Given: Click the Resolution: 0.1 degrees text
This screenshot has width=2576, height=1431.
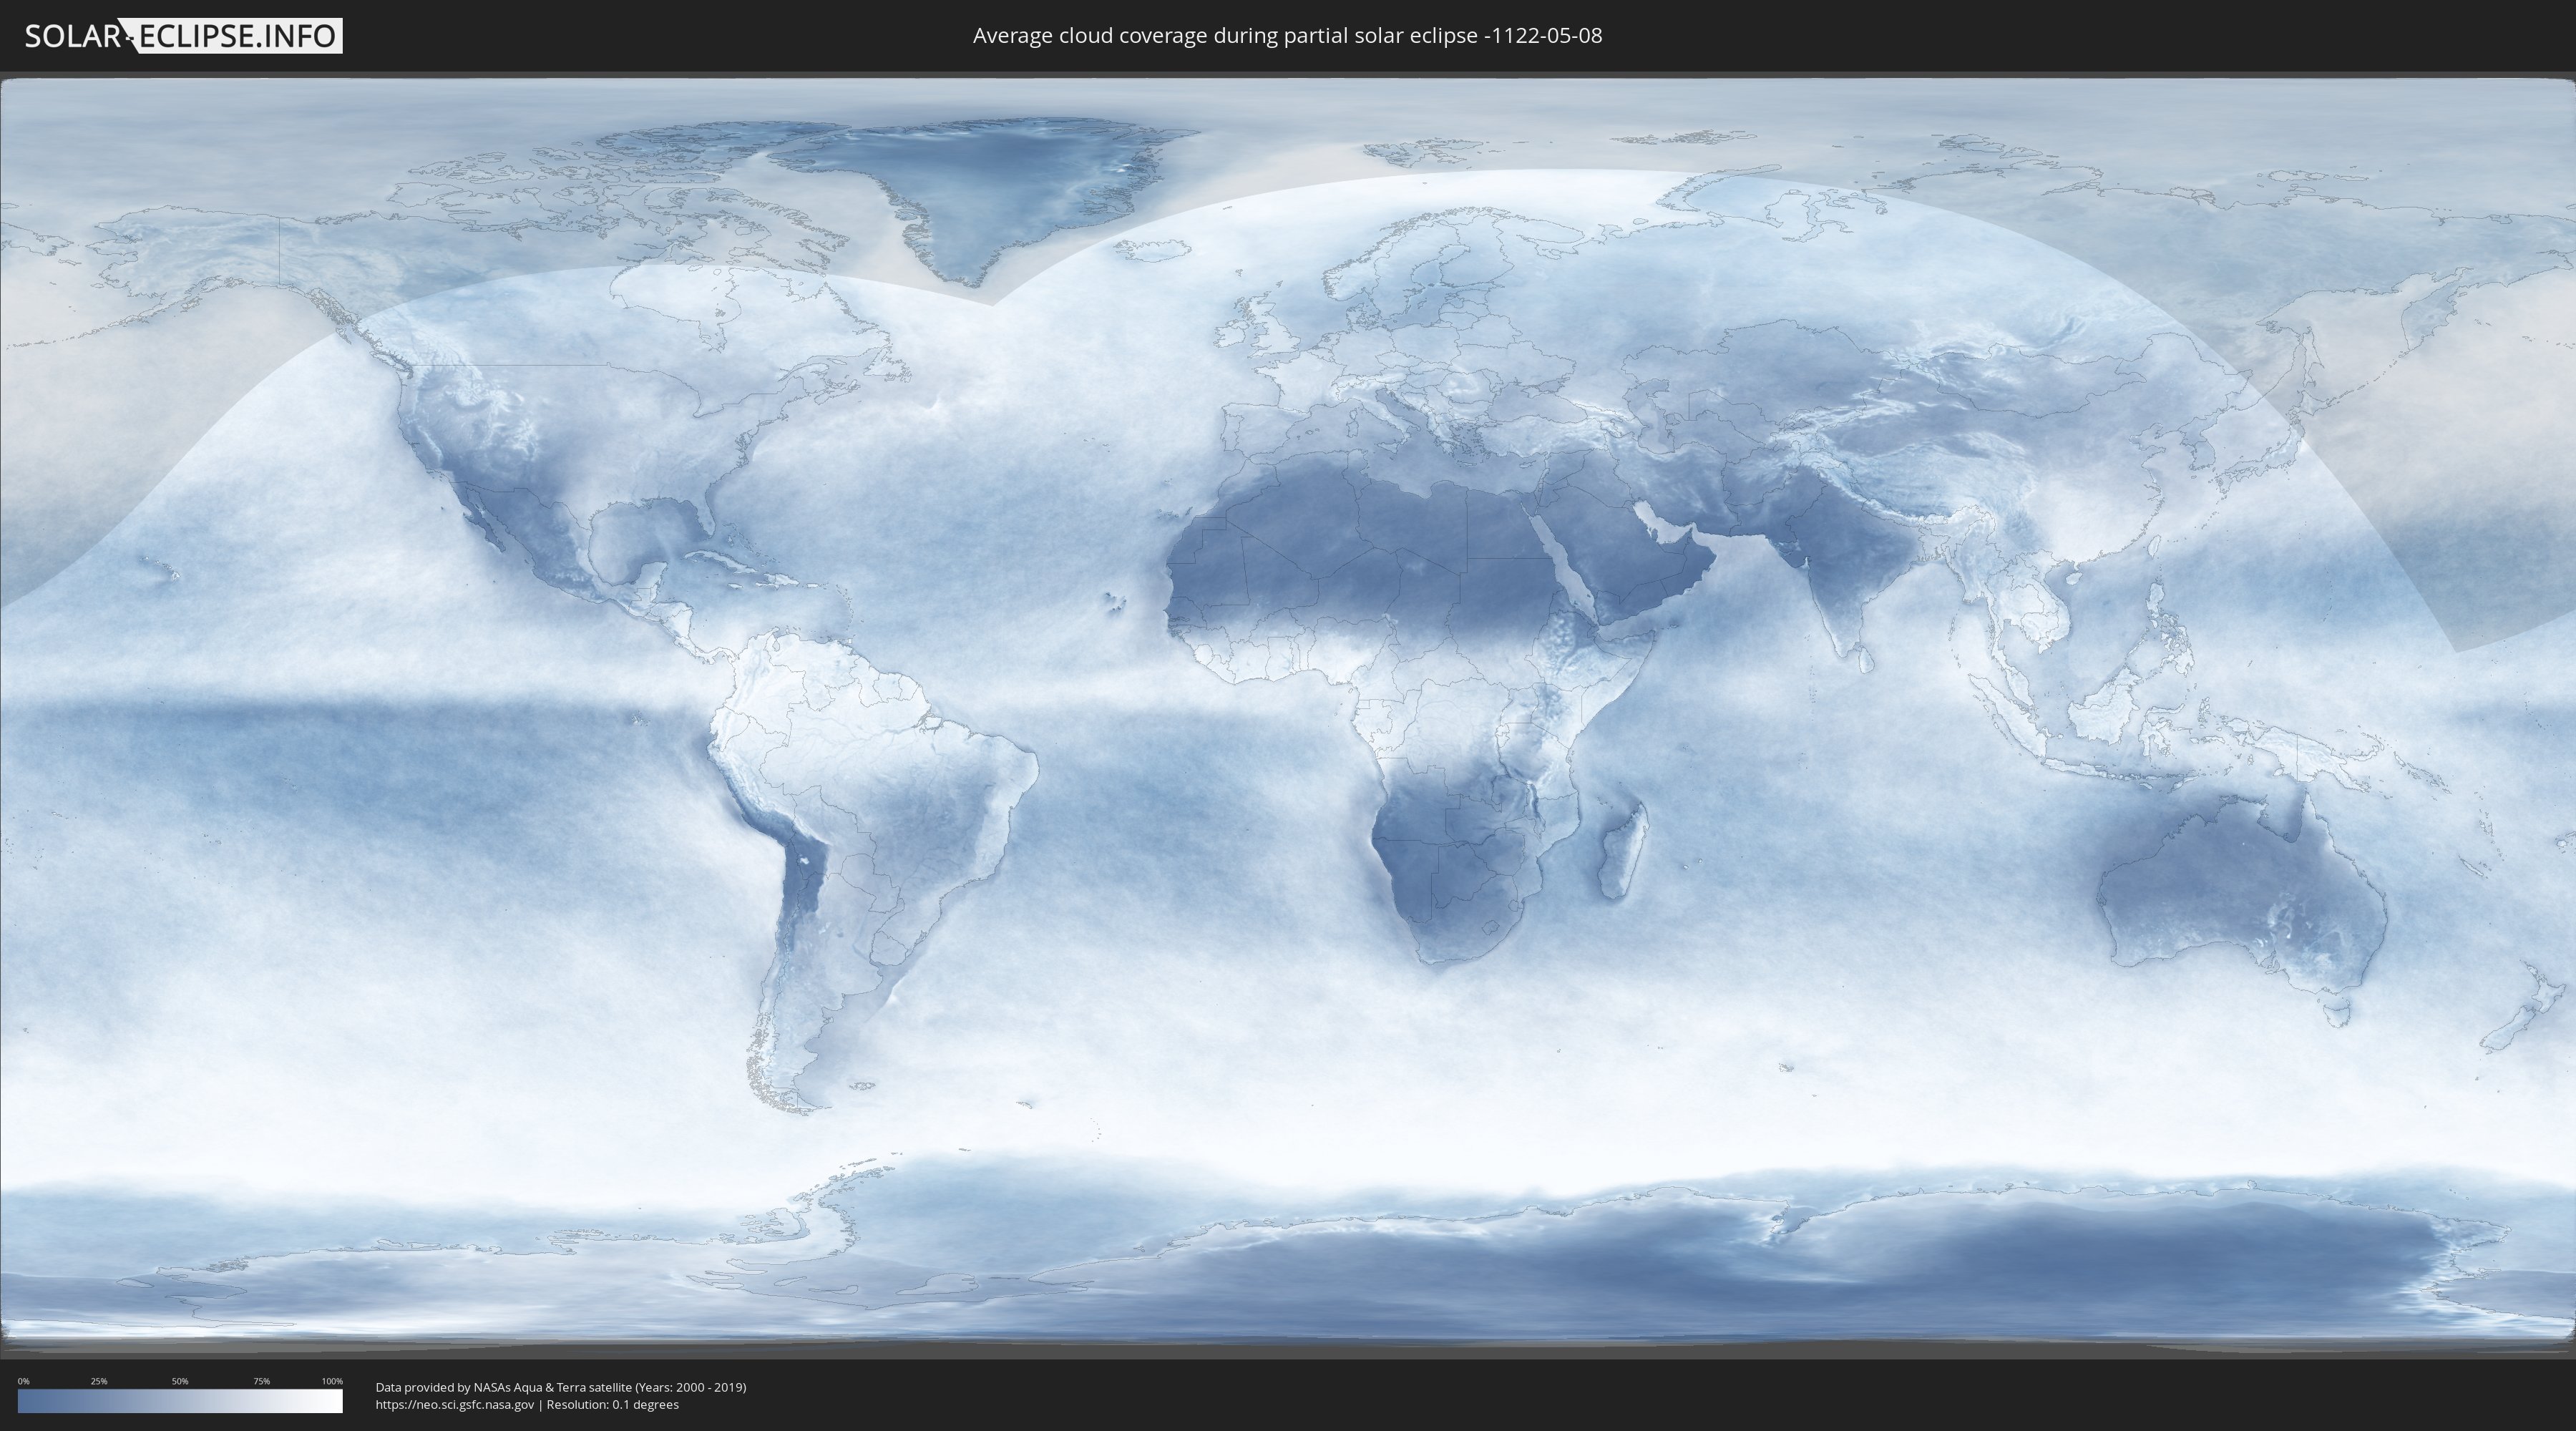Looking at the screenshot, I should click(612, 1405).
